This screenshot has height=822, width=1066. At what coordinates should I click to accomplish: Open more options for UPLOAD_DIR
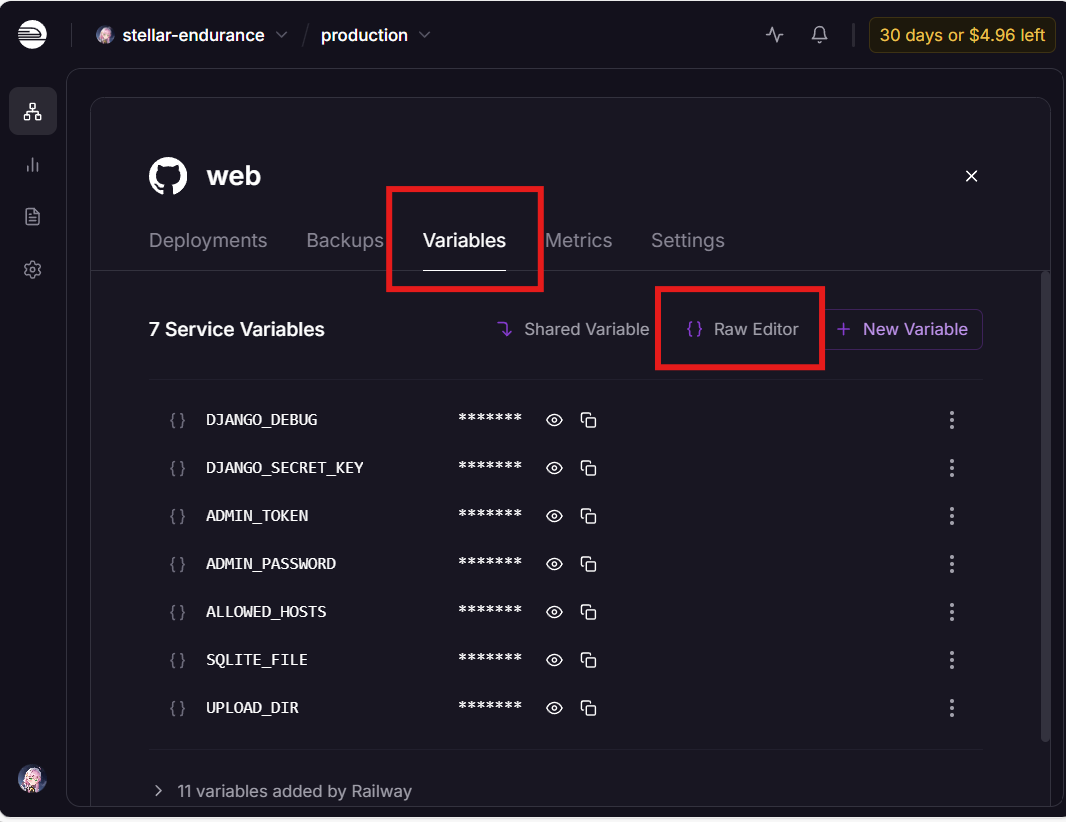[952, 708]
